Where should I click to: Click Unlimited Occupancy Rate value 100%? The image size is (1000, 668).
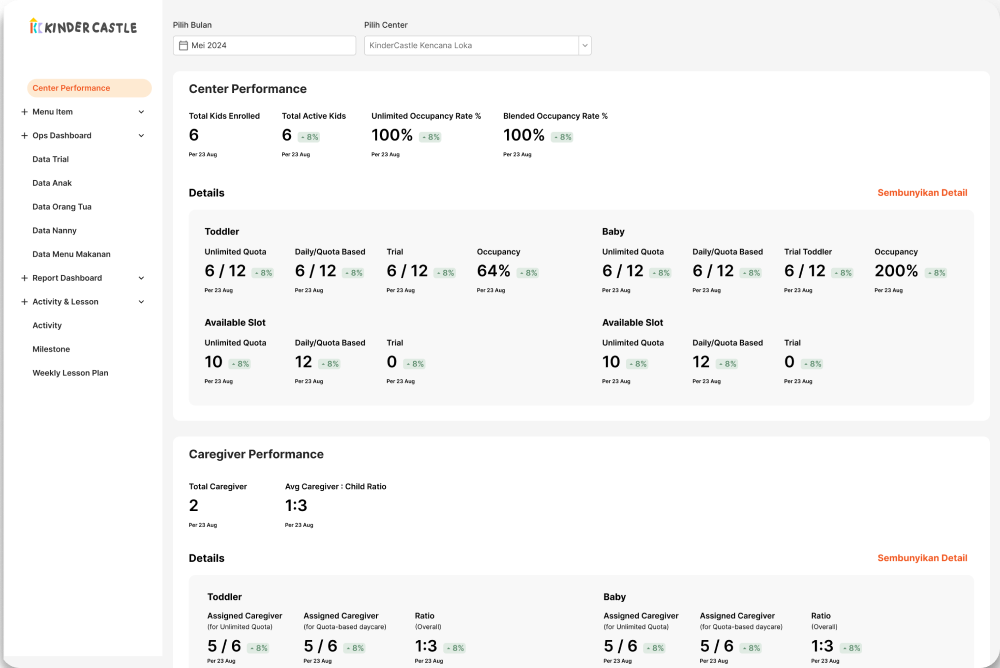392,135
